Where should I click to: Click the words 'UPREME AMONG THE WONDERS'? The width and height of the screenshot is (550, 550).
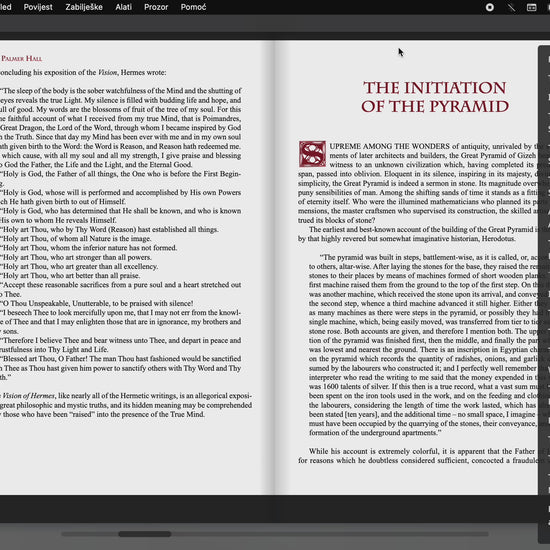[389, 146]
